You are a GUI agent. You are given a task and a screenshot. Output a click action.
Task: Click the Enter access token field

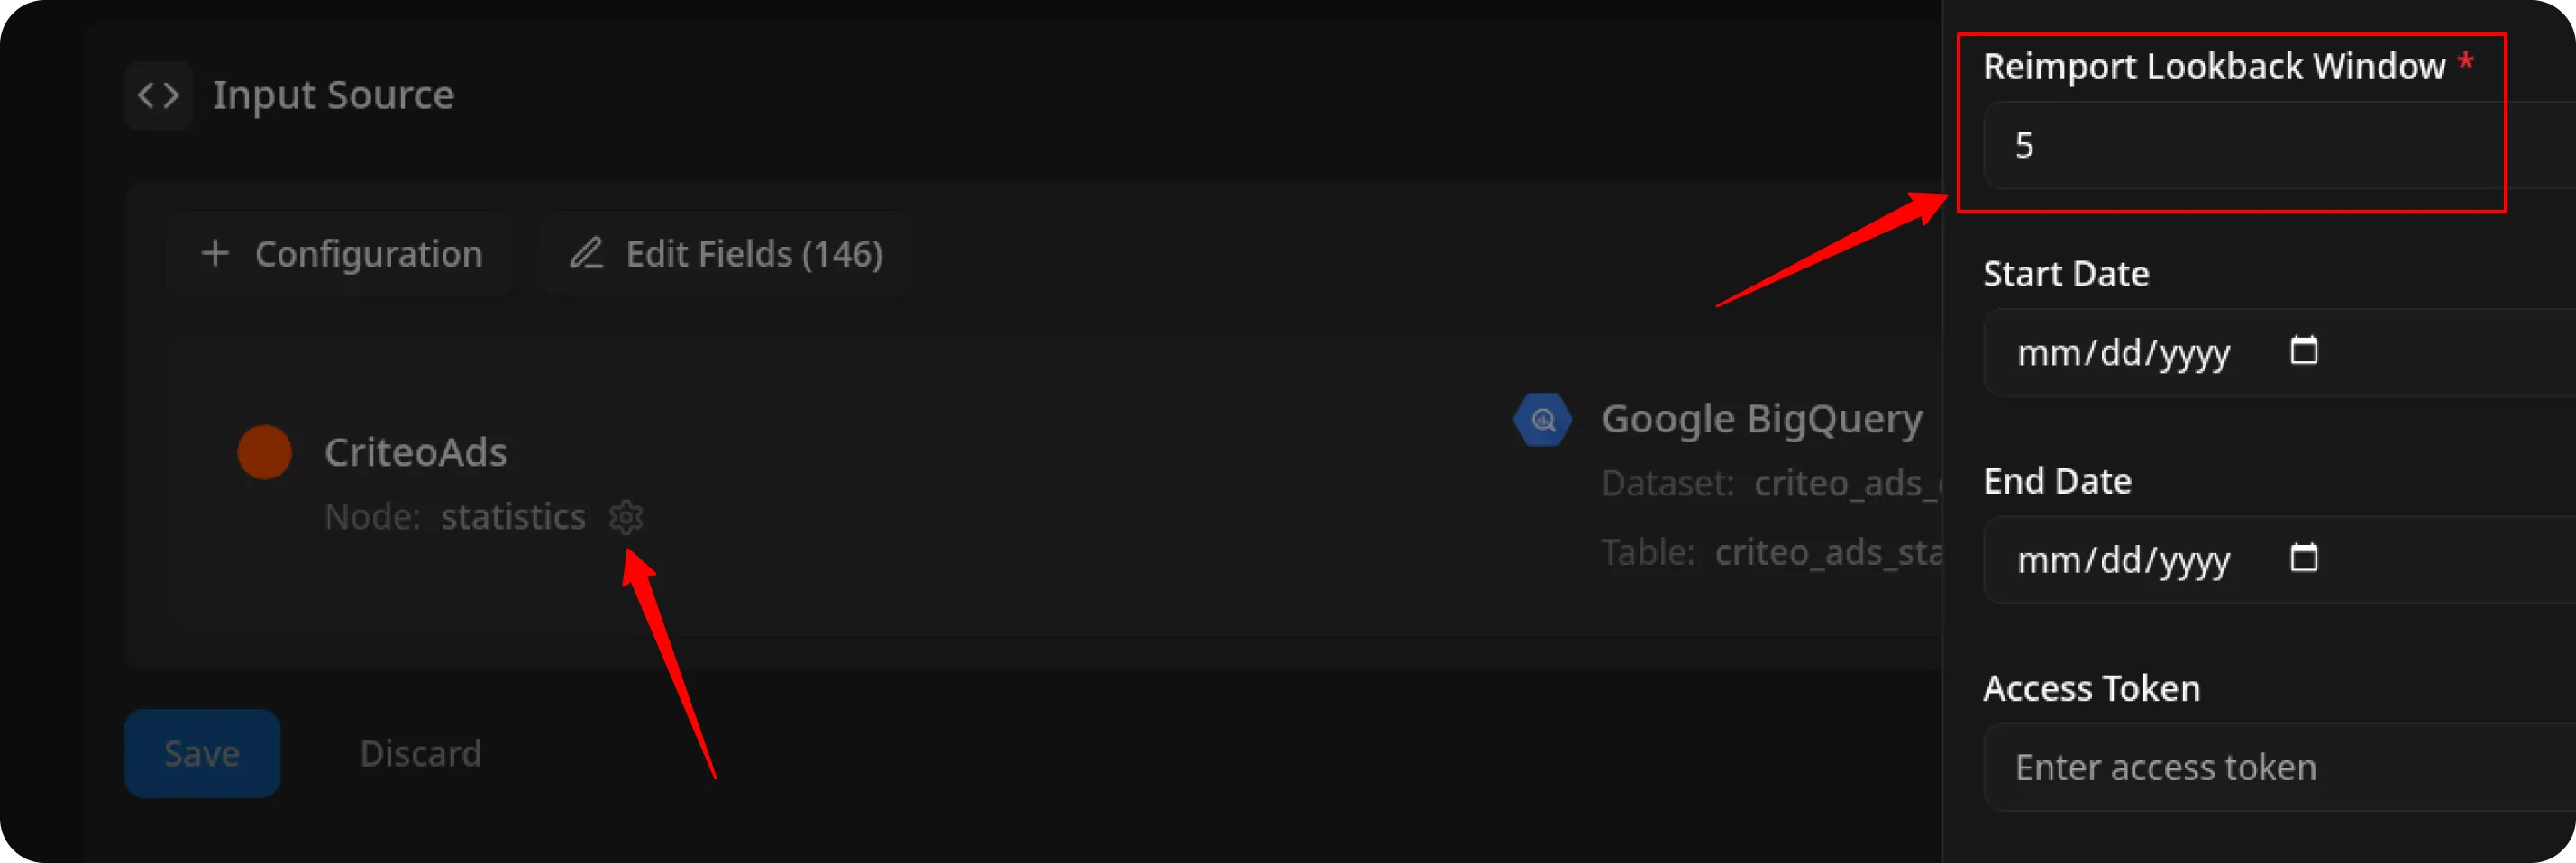click(x=2160, y=765)
